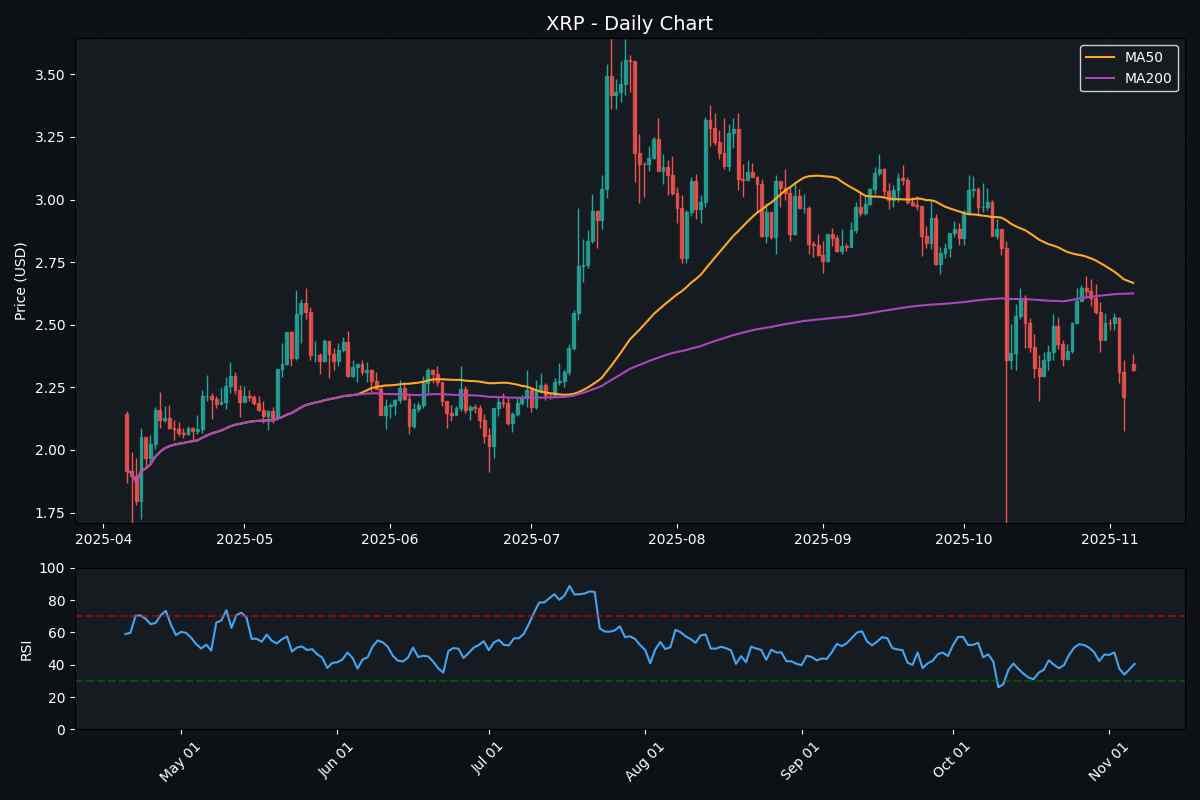Click the MA200 legend line icon
This screenshot has height=800, width=1200.
[1103, 77]
